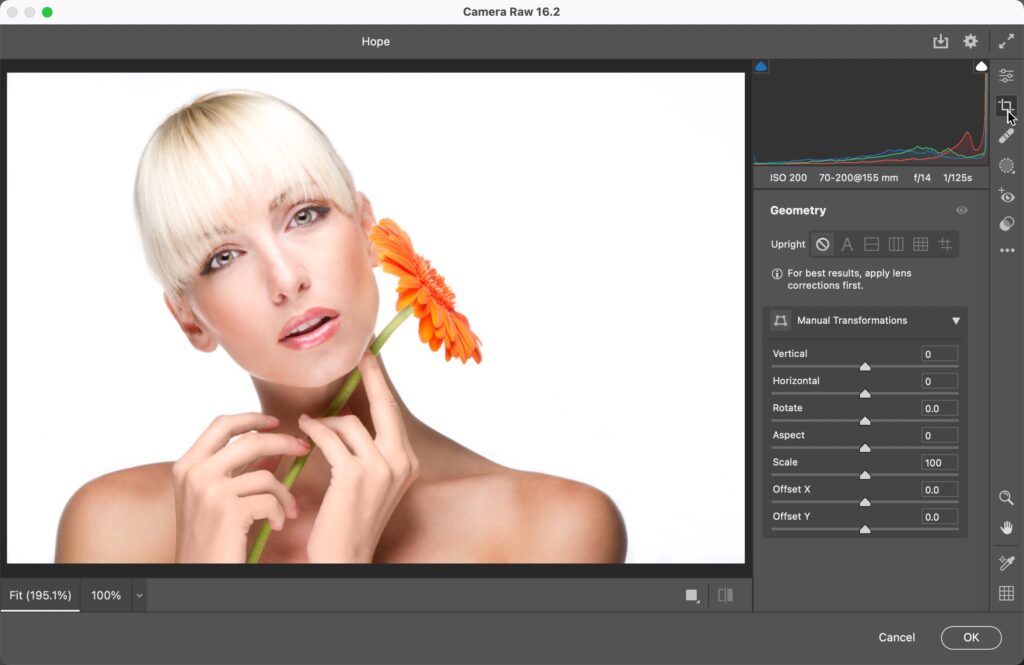Select Guided Upright tool
Viewport: 1024px width, 665px height.
[945, 244]
